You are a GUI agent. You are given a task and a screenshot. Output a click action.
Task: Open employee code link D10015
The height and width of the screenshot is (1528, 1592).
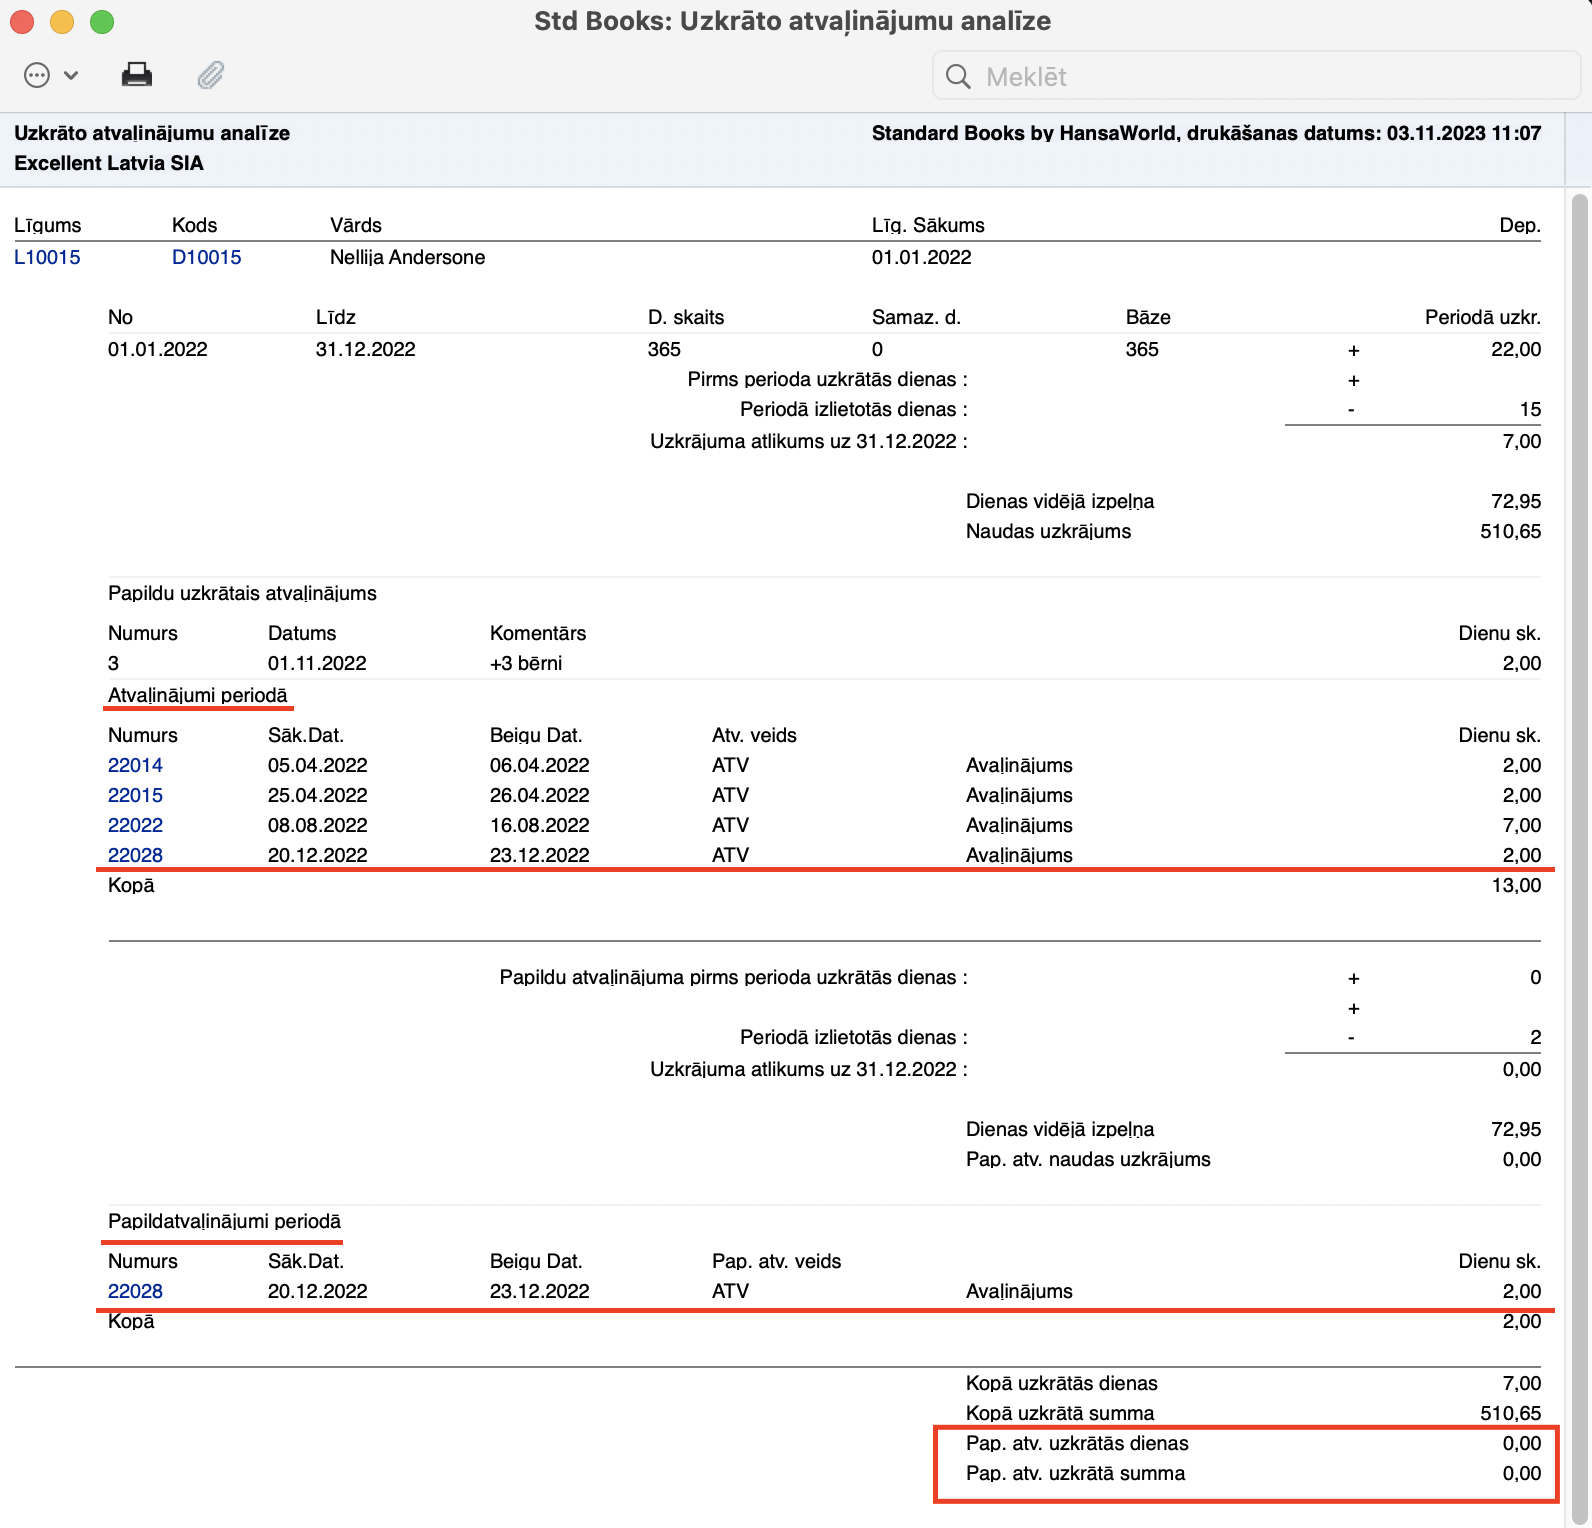point(206,257)
